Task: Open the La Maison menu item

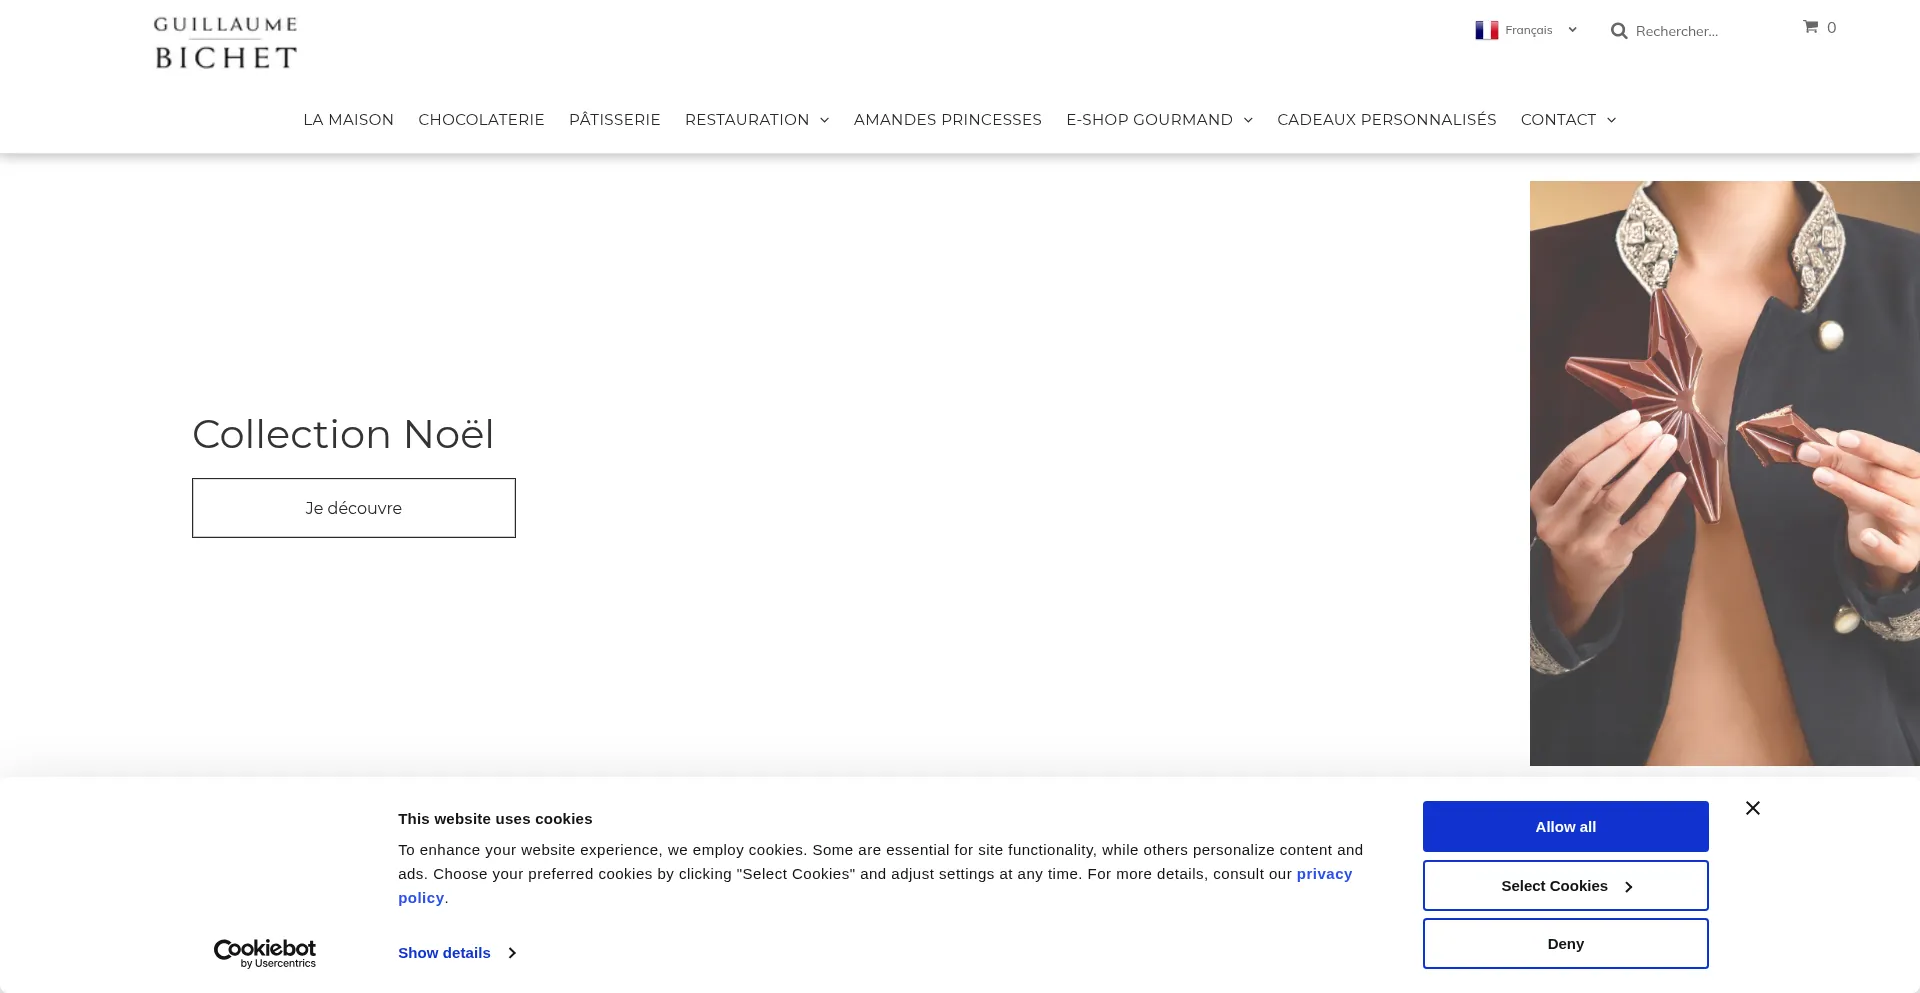Action: click(348, 120)
